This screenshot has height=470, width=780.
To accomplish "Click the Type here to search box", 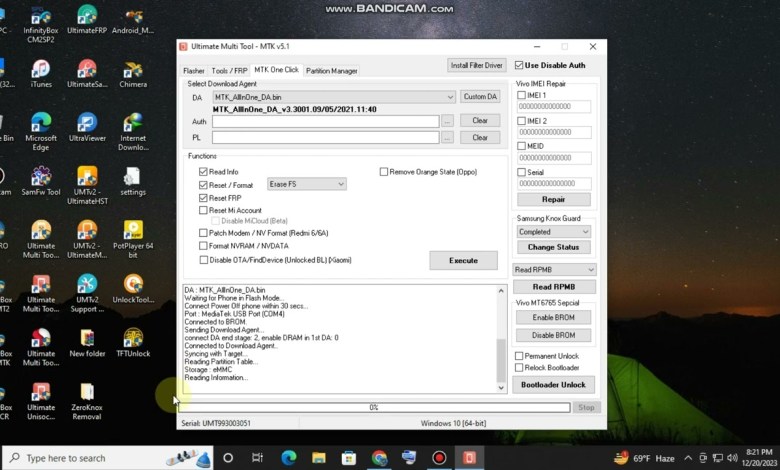I will [x=107, y=458].
